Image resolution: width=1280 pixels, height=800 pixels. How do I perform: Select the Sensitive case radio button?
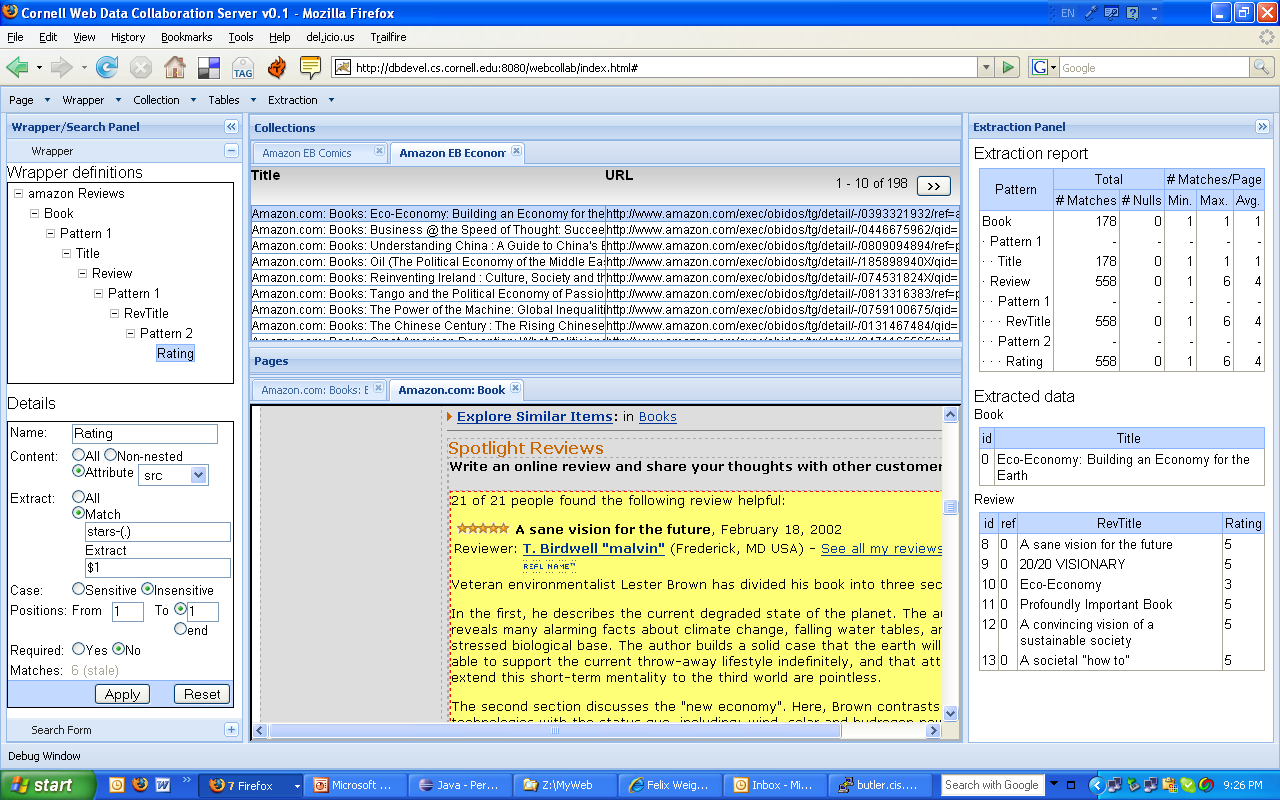coord(79,589)
